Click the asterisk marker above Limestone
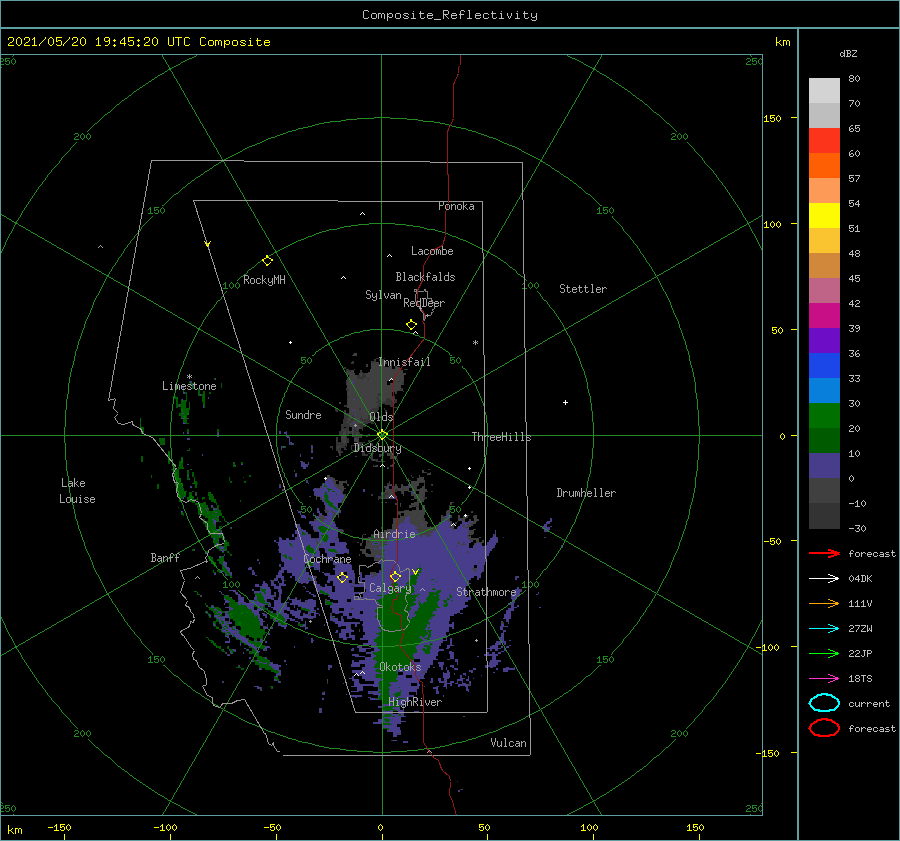900x841 pixels. (189, 377)
